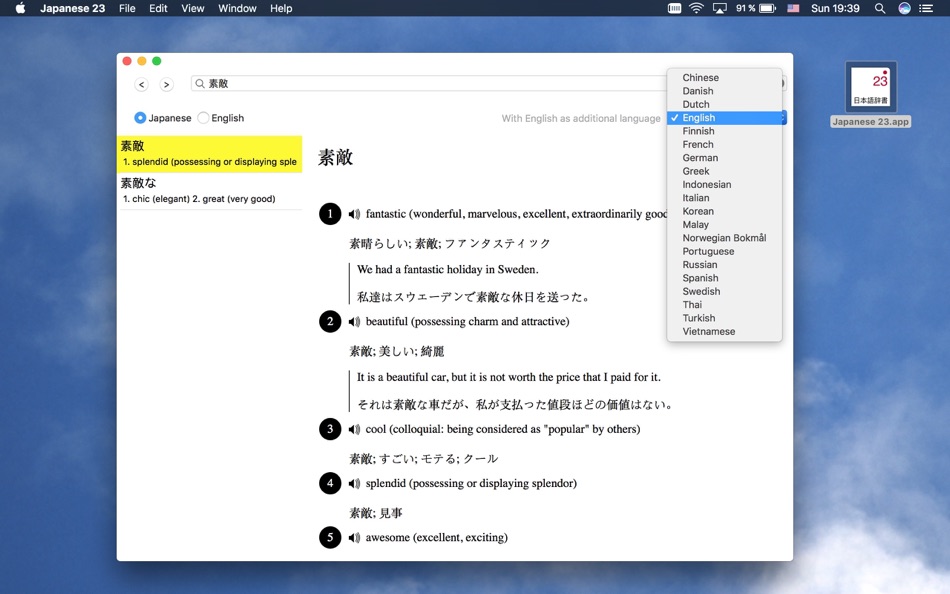Viewport: 950px width, 594px height.
Task: Click the US flag input source icon
Action: point(793,8)
